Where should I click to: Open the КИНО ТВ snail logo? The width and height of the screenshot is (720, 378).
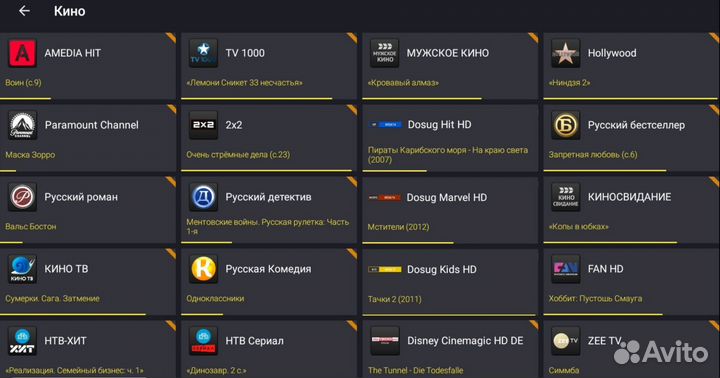(22, 269)
